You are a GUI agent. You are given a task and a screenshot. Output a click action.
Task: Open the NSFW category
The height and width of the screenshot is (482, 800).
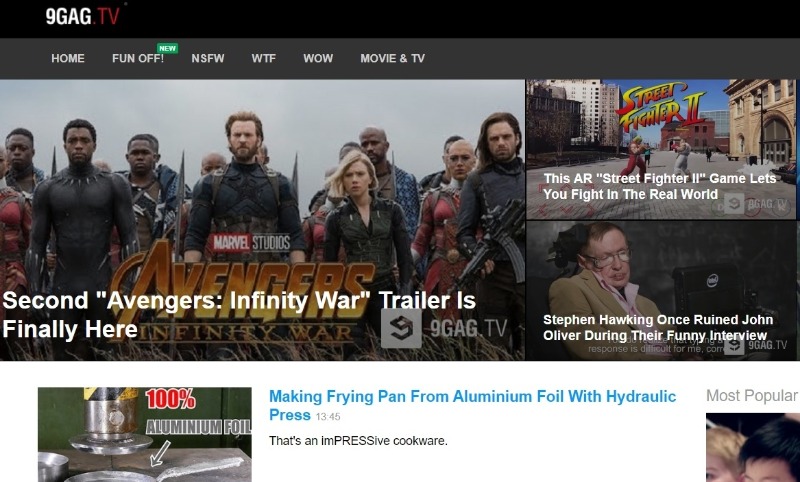click(x=208, y=58)
